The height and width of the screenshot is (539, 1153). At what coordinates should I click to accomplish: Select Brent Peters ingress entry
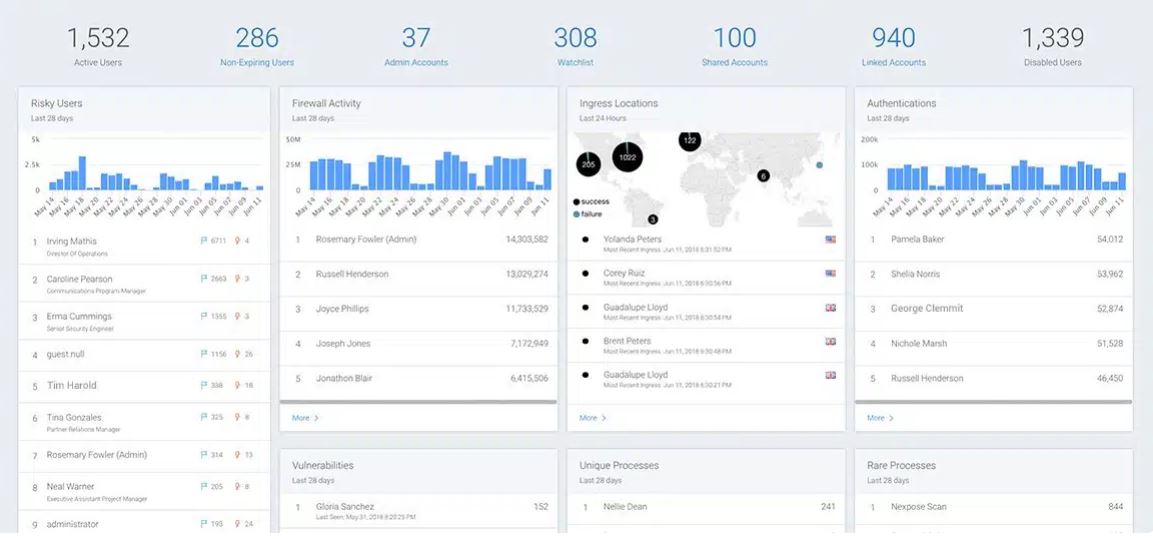click(706, 346)
